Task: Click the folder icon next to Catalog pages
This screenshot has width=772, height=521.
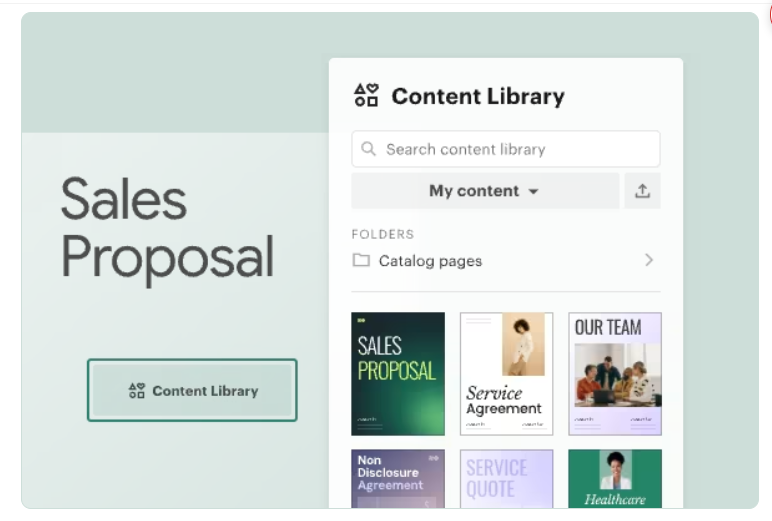Action: (361, 260)
